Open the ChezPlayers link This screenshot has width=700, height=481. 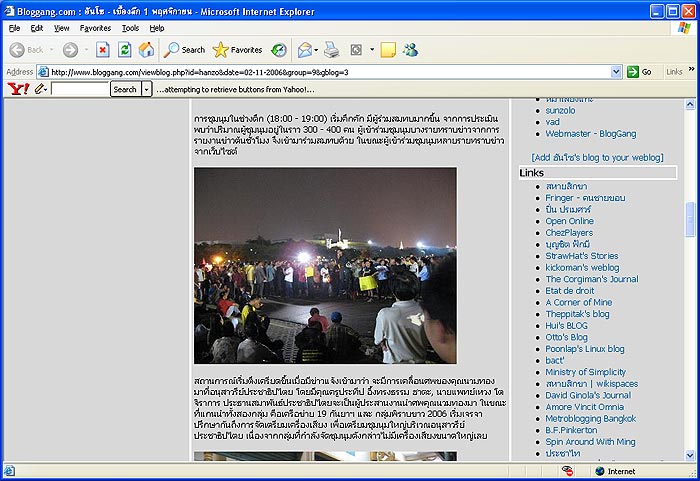point(569,233)
